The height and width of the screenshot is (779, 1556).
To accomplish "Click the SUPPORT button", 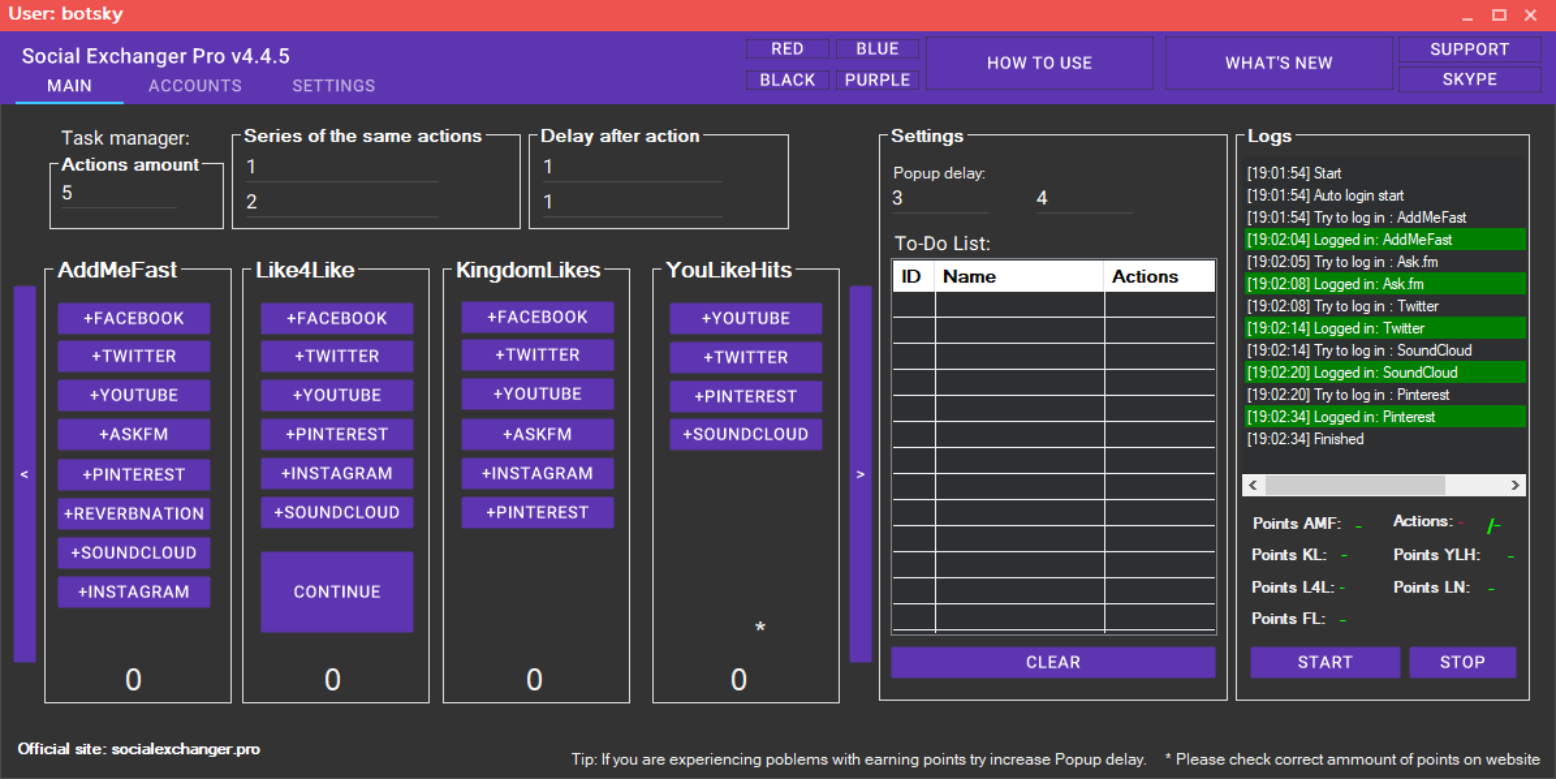I will click(1469, 49).
